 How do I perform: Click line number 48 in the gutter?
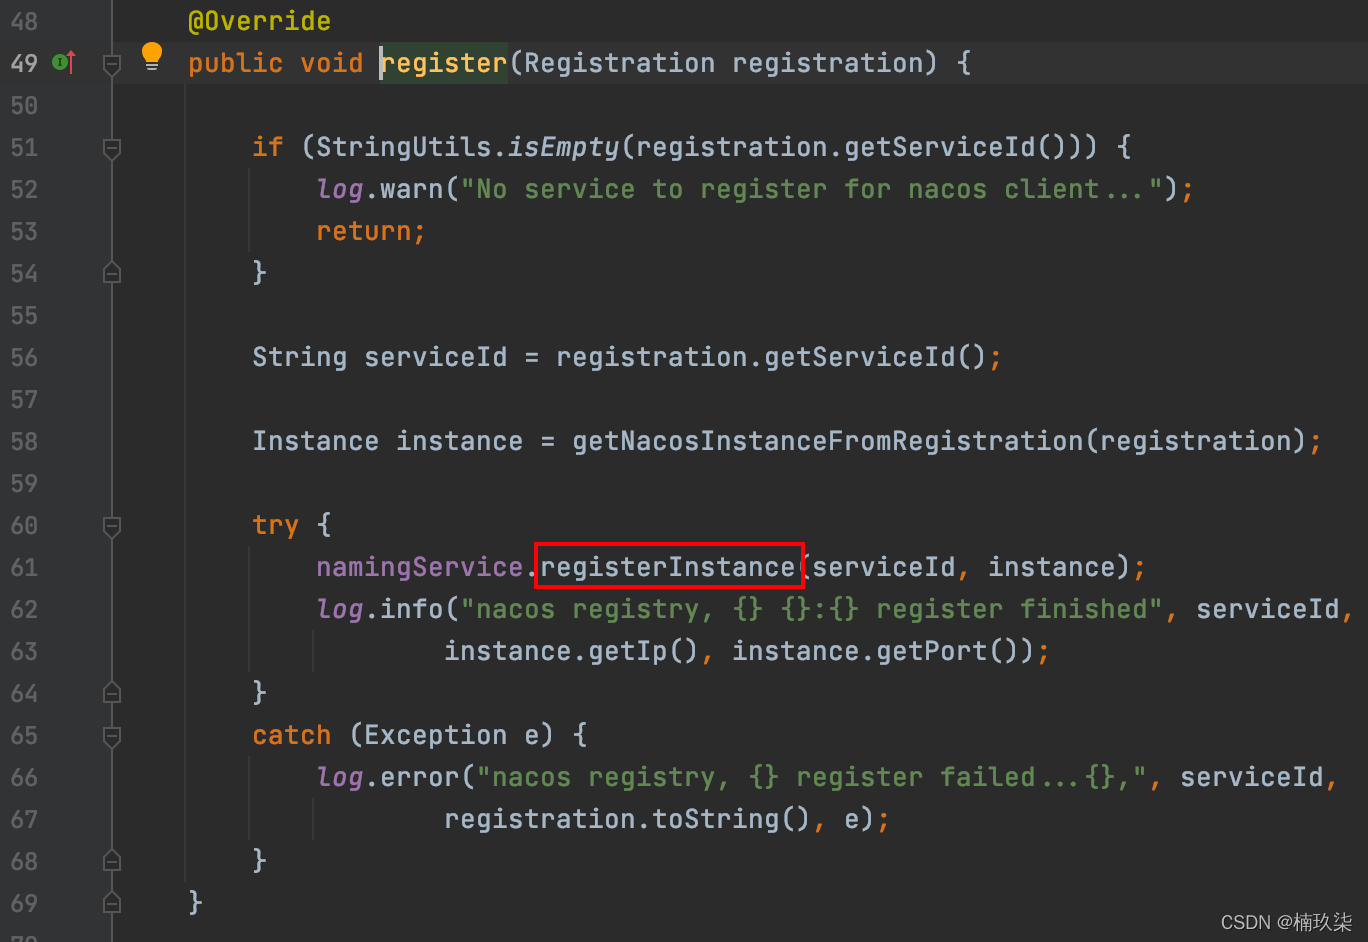(x=24, y=21)
